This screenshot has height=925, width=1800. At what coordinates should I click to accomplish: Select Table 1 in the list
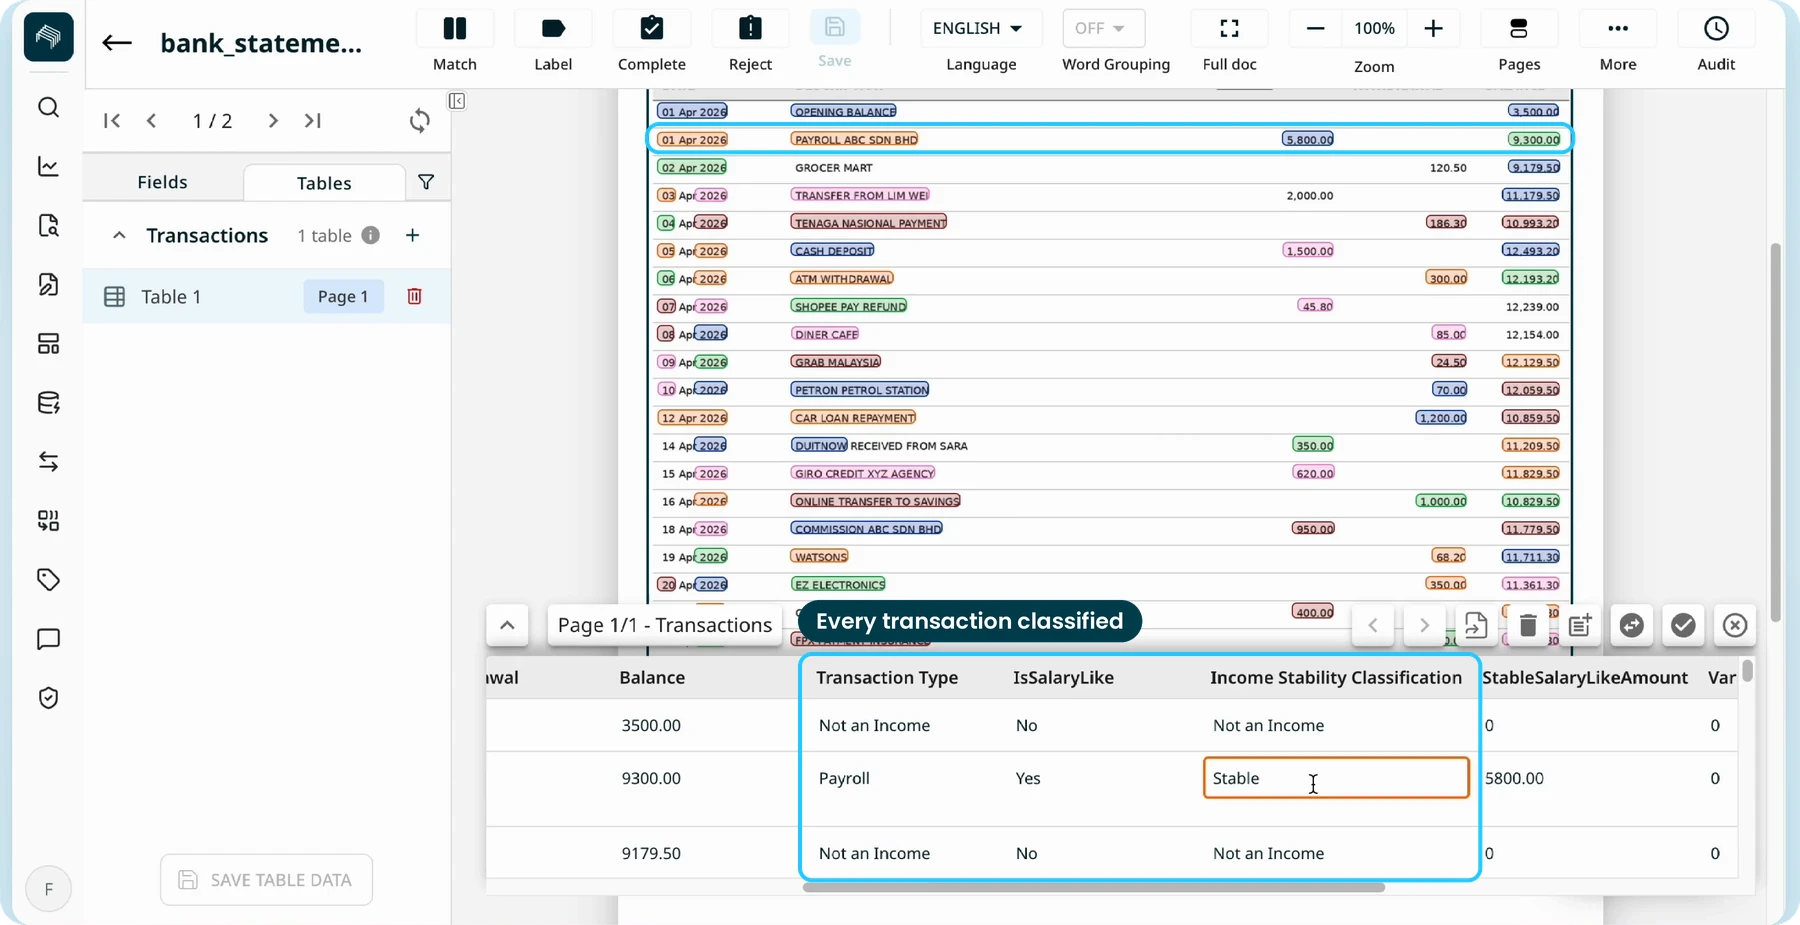tap(266, 296)
